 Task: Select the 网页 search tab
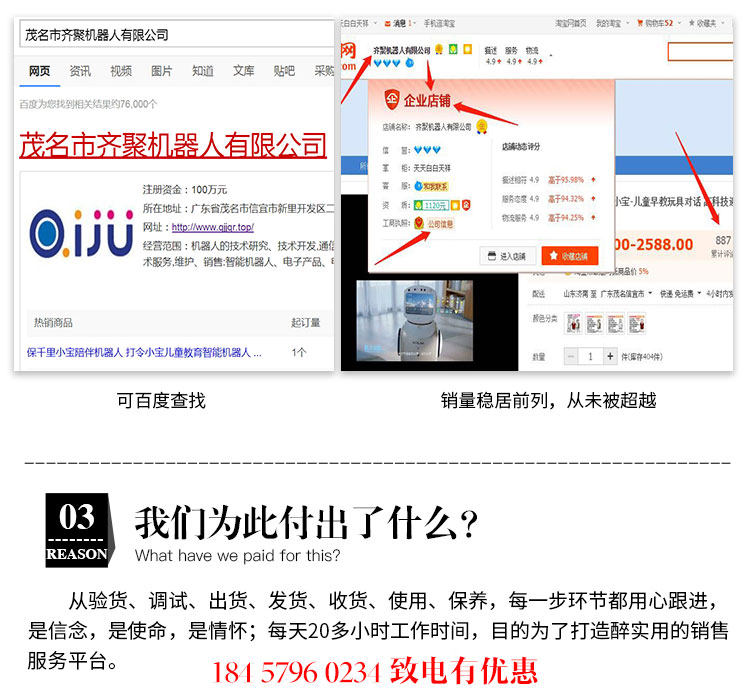[39, 71]
